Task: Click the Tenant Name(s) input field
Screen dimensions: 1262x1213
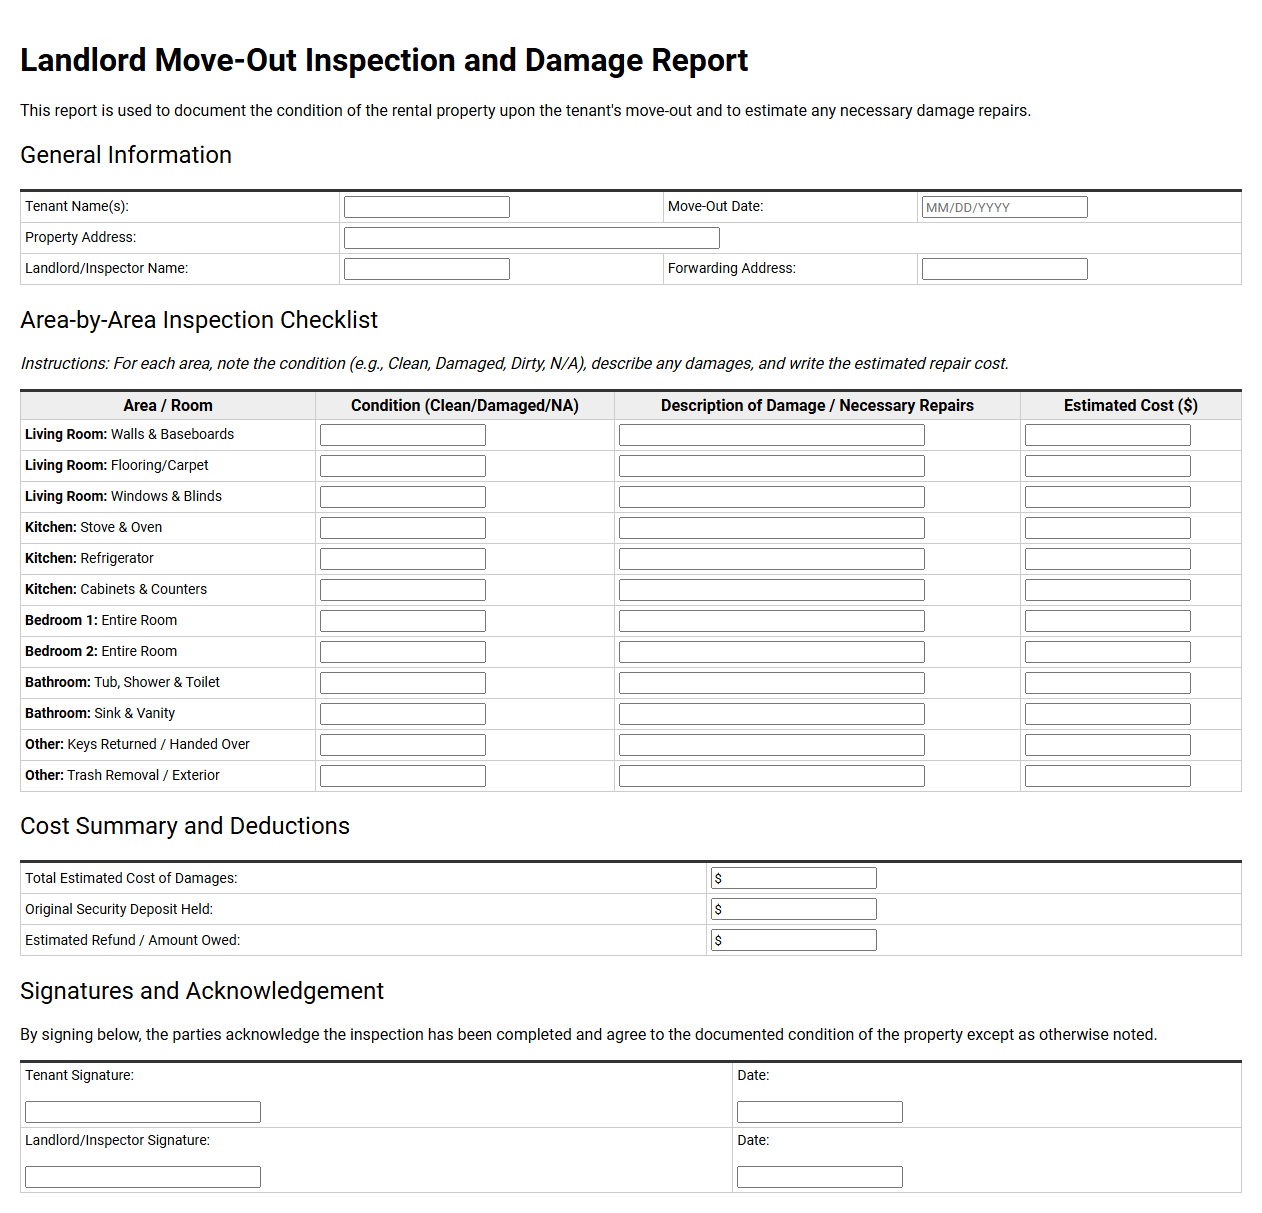Action: [427, 207]
